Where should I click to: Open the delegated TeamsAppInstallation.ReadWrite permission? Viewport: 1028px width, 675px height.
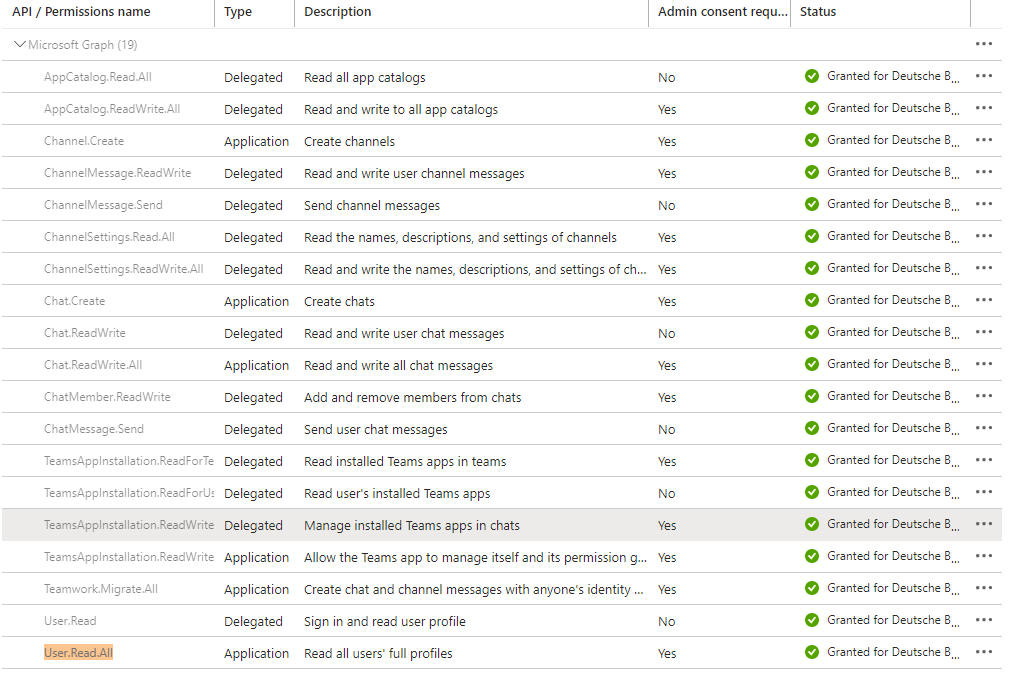(129, 525)
